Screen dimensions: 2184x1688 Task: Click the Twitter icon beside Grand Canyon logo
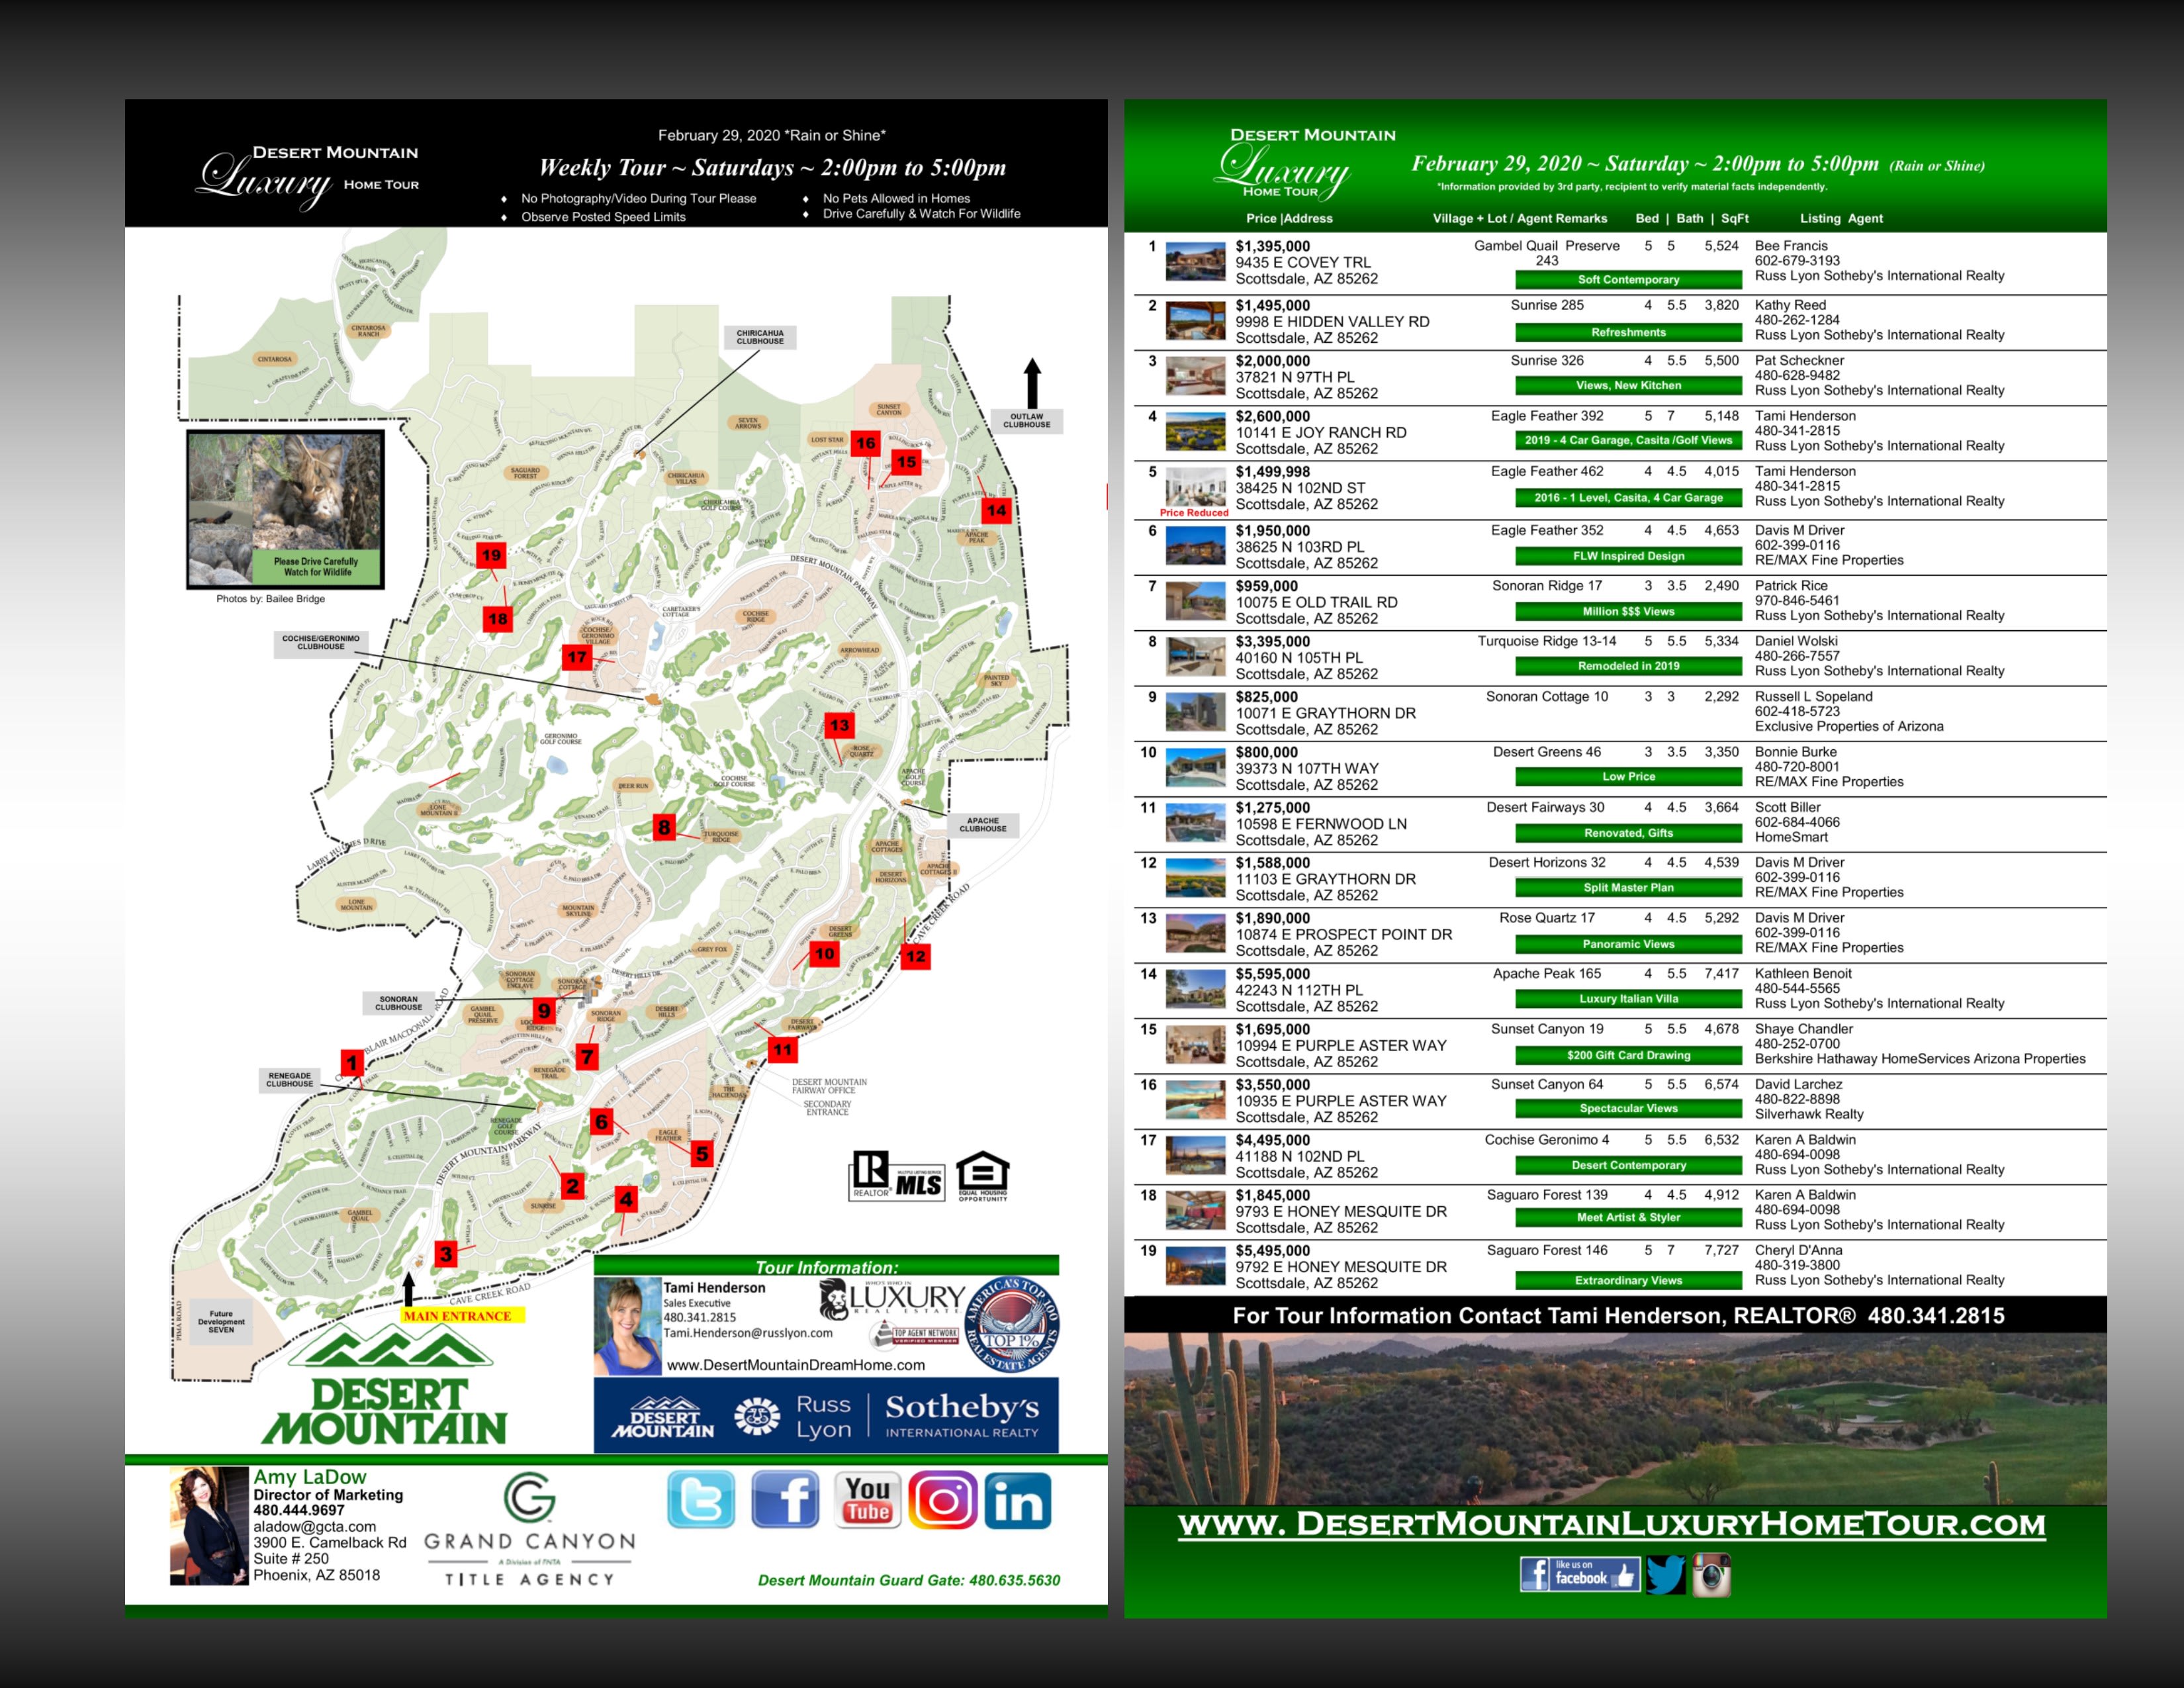[700, 1499]
